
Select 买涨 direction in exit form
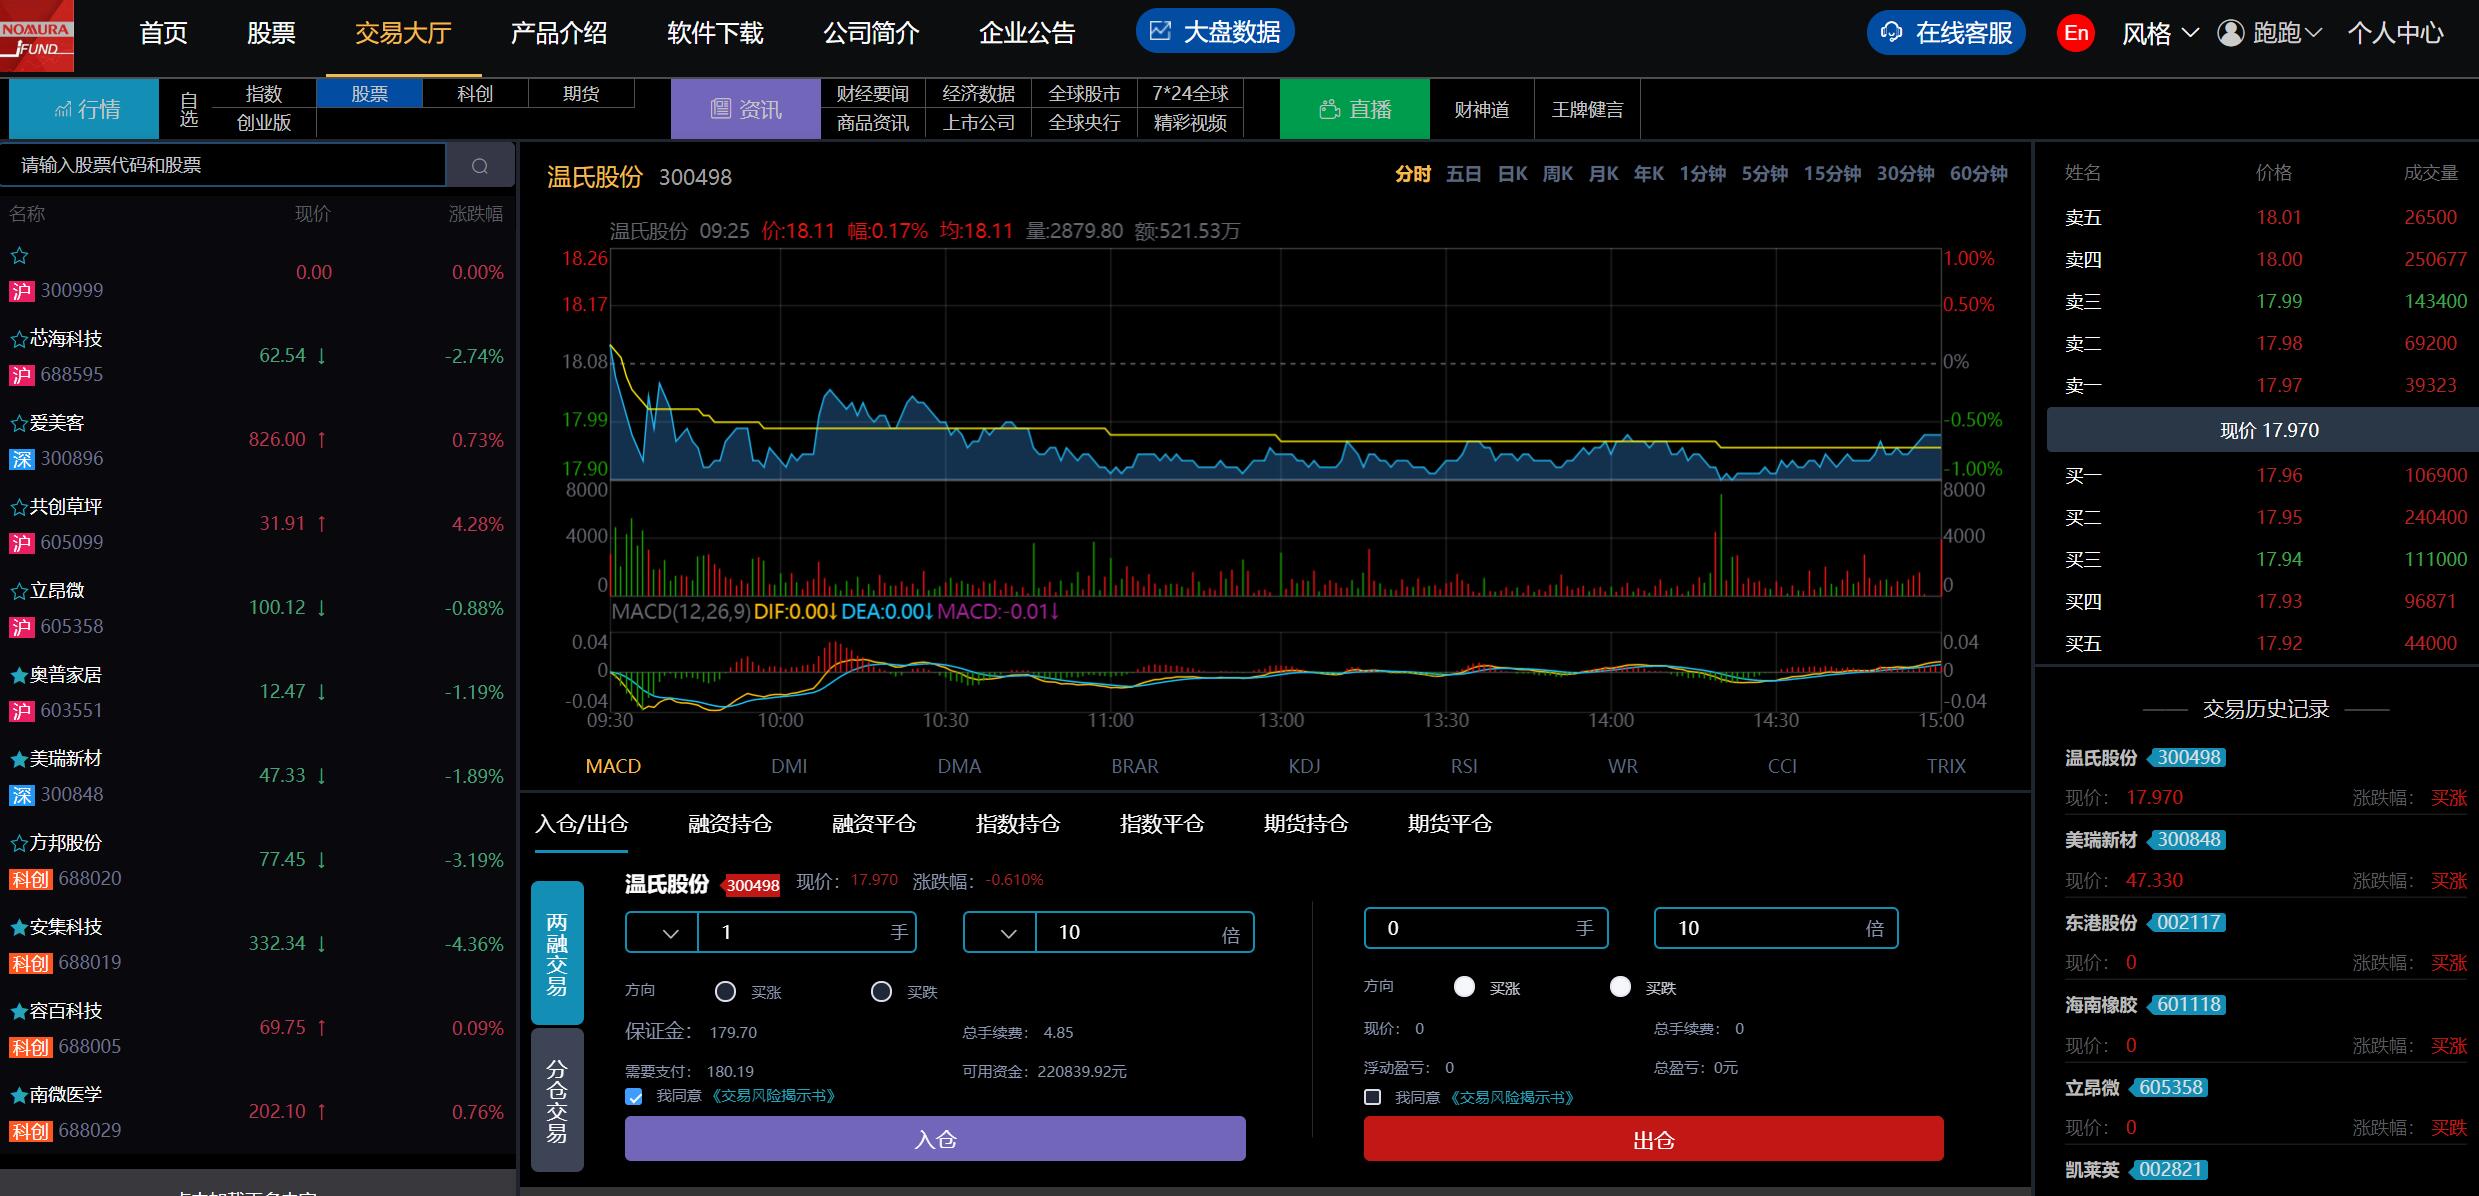(1464, 987)
